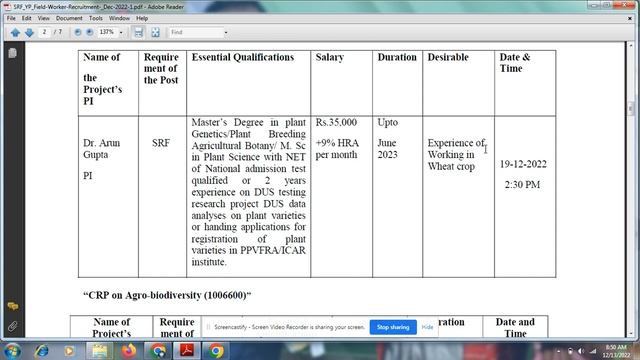Click 'Working in Wheat crop' text
Screen dimensions: 640x360
click(451, 160)
